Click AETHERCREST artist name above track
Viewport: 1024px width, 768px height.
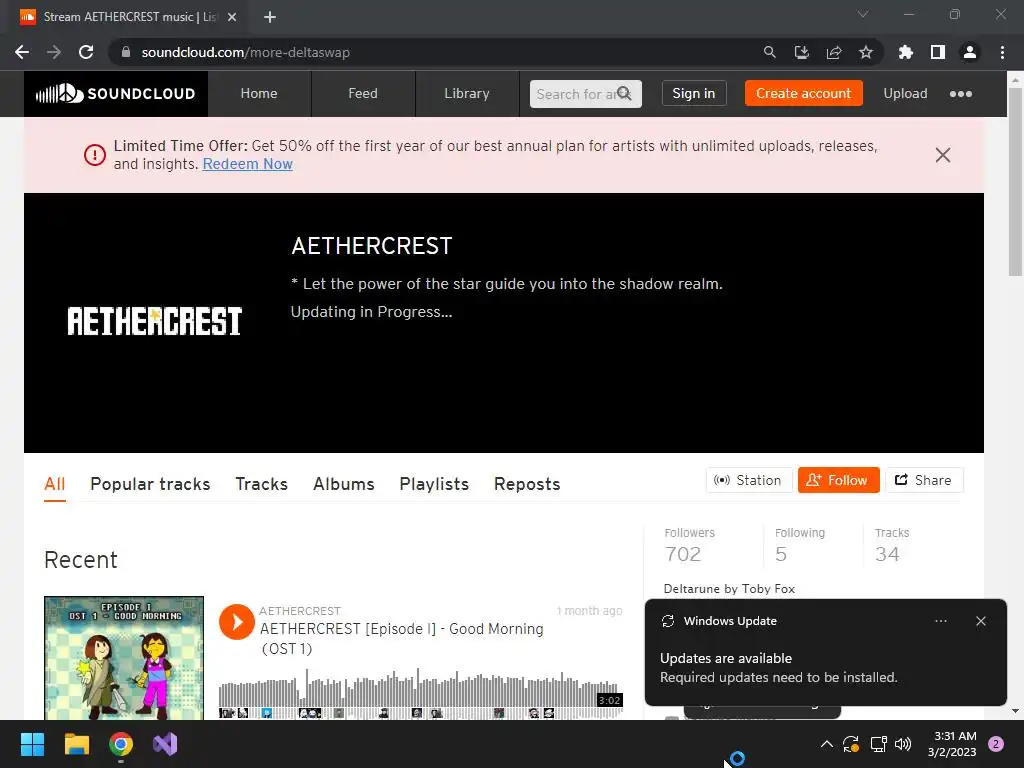tap(300, 611)
